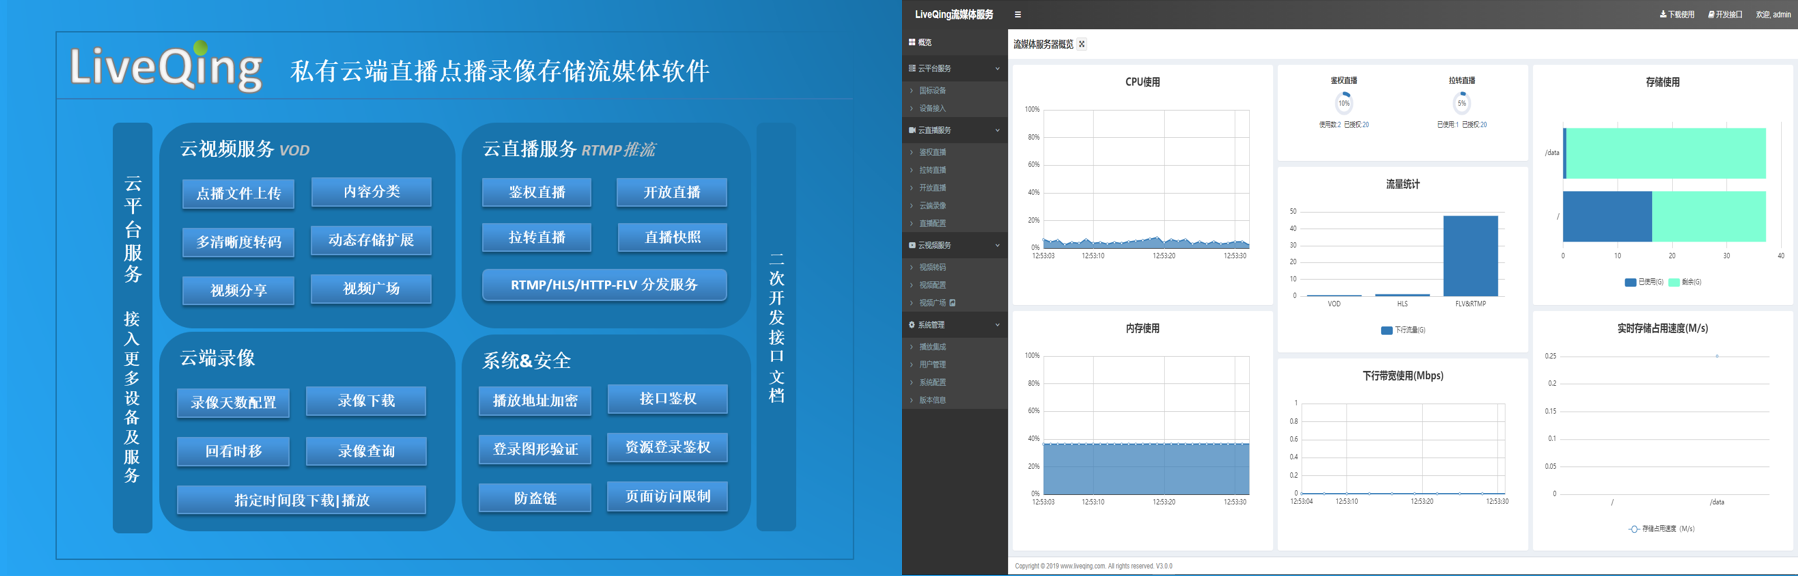The height and width of the screenshot is (576, 1798).
Task: Click the 播放地址加密 box in diagram
Action: click(535, 400)
